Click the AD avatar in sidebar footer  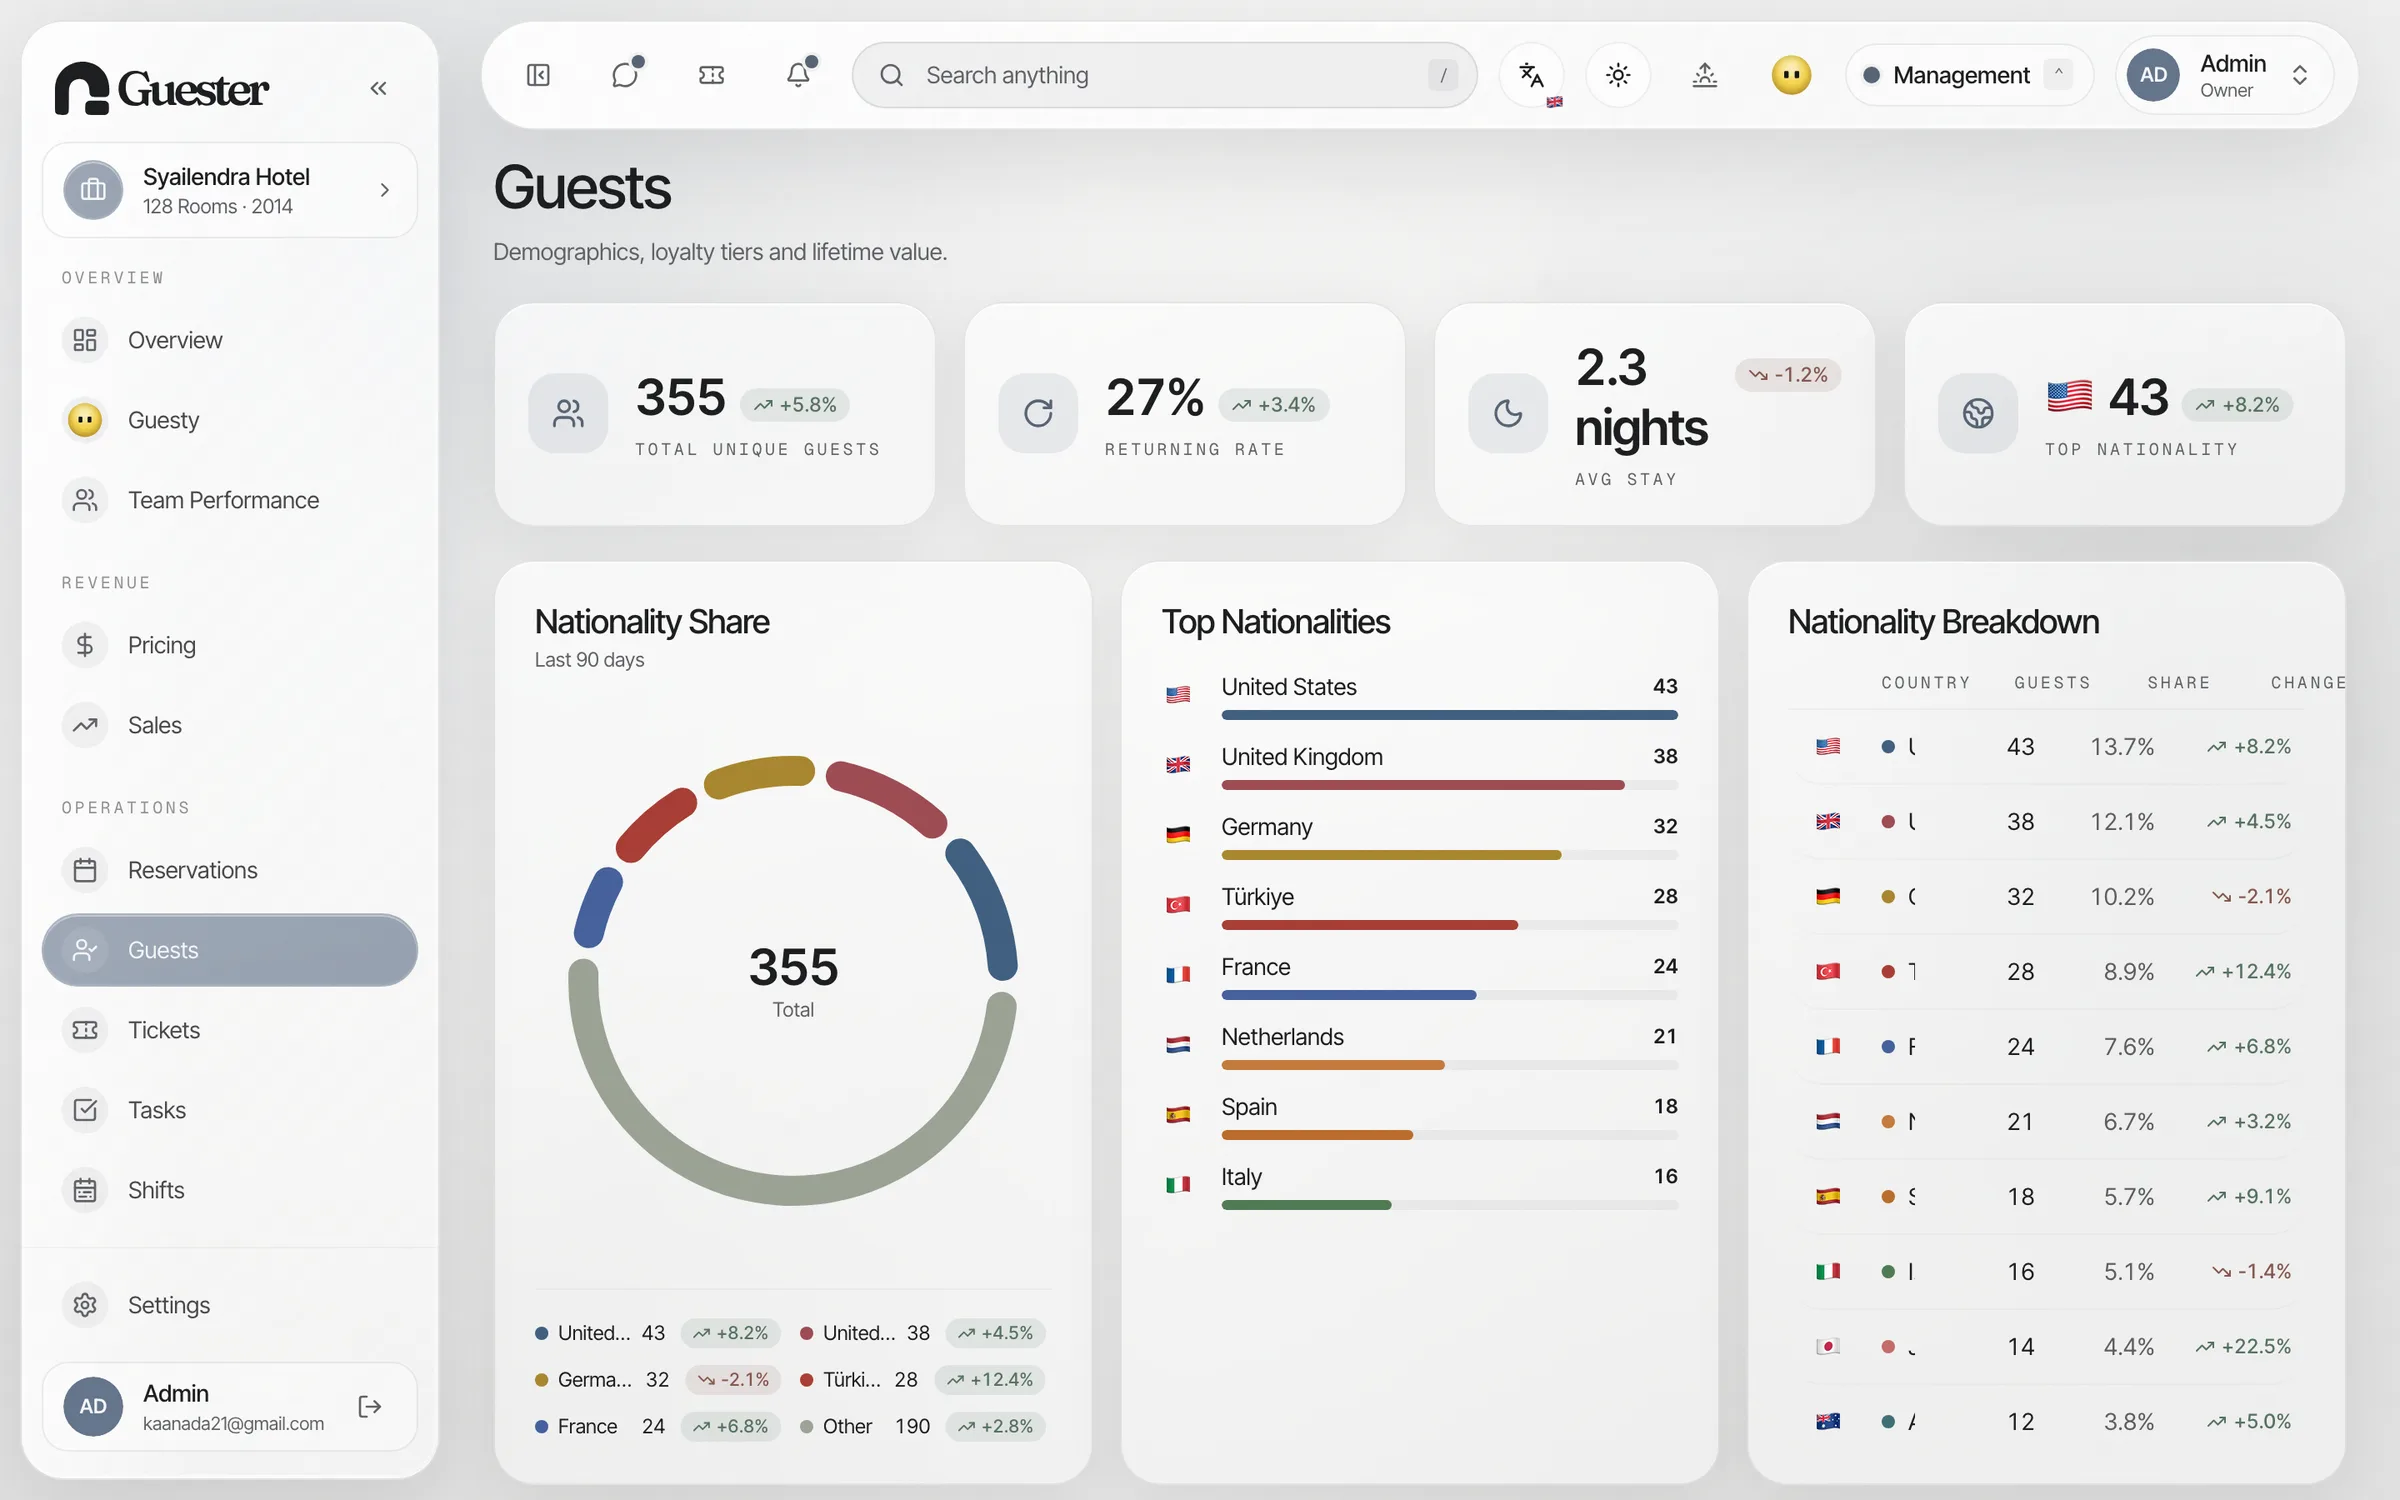tap(93, 1407)
